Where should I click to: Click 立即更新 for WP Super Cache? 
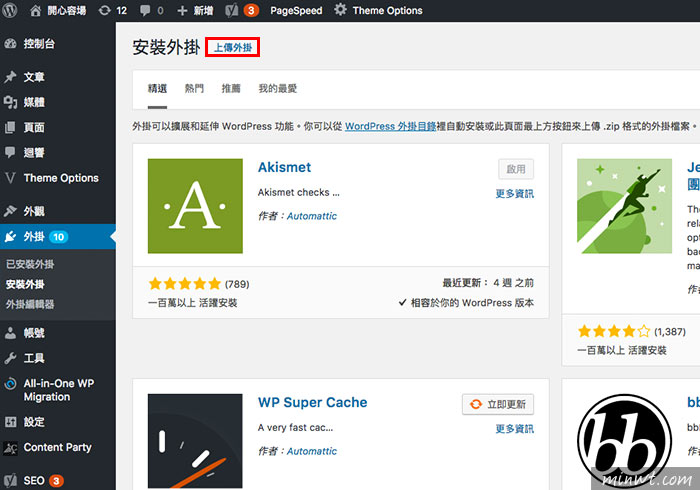(x=498, y=404)
